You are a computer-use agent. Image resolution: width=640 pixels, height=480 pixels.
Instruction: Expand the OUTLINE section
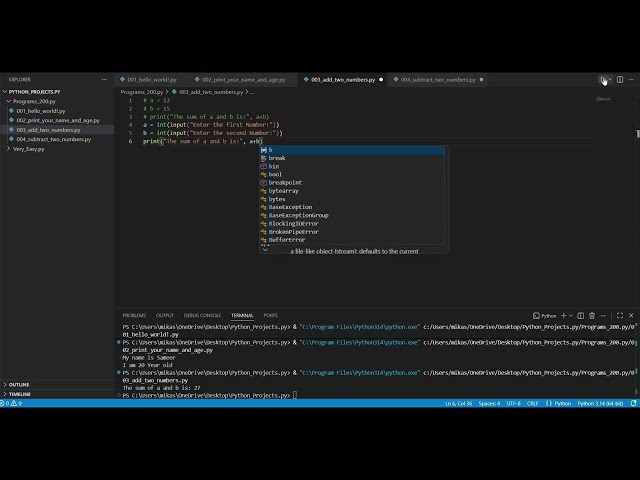(x=57, y=384)
